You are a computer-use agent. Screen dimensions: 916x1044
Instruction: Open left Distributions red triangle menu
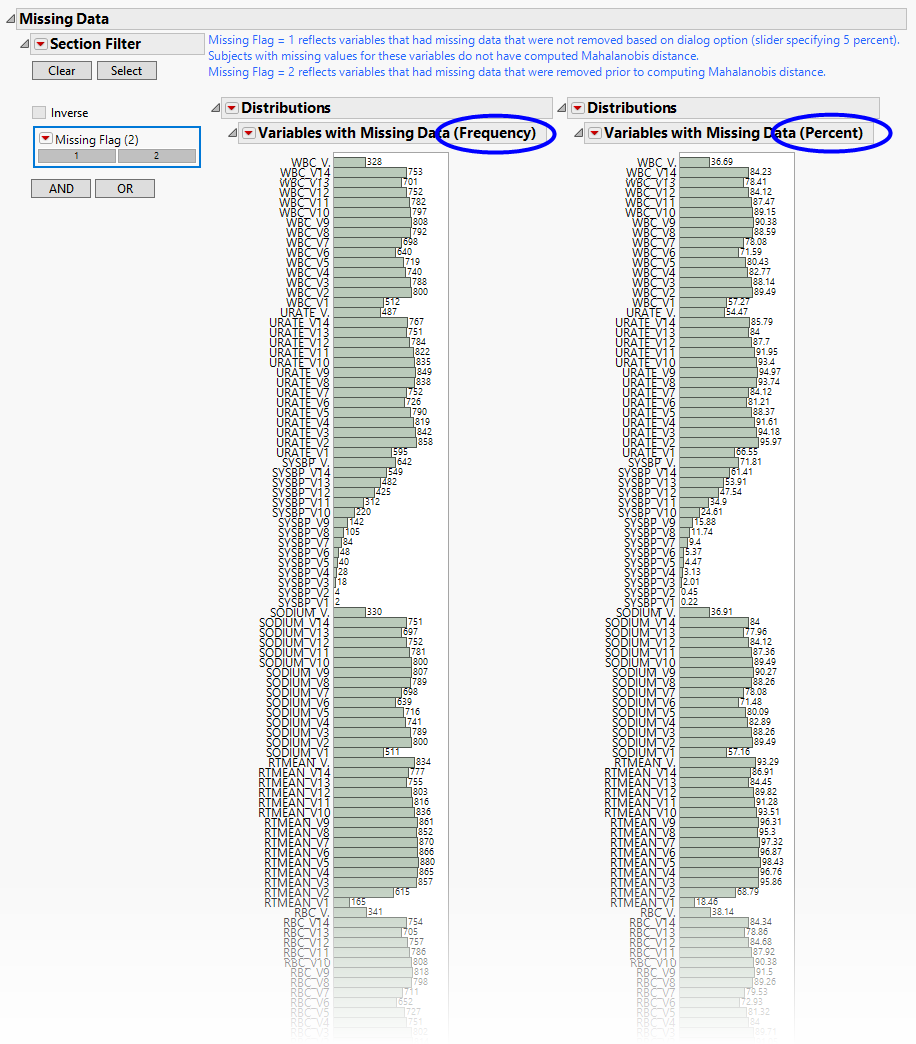[232, 108]
